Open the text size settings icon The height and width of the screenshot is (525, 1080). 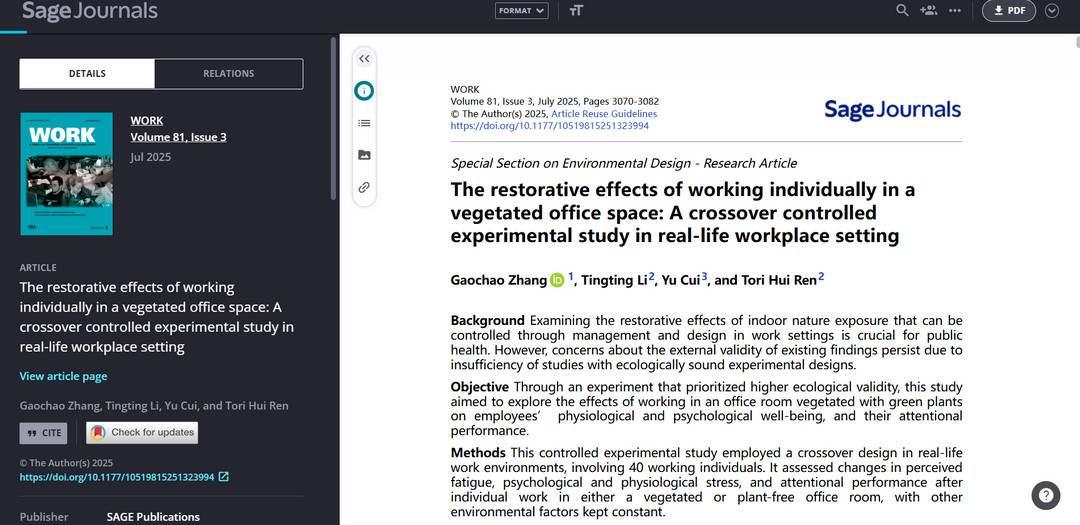(x=575, y=11)
